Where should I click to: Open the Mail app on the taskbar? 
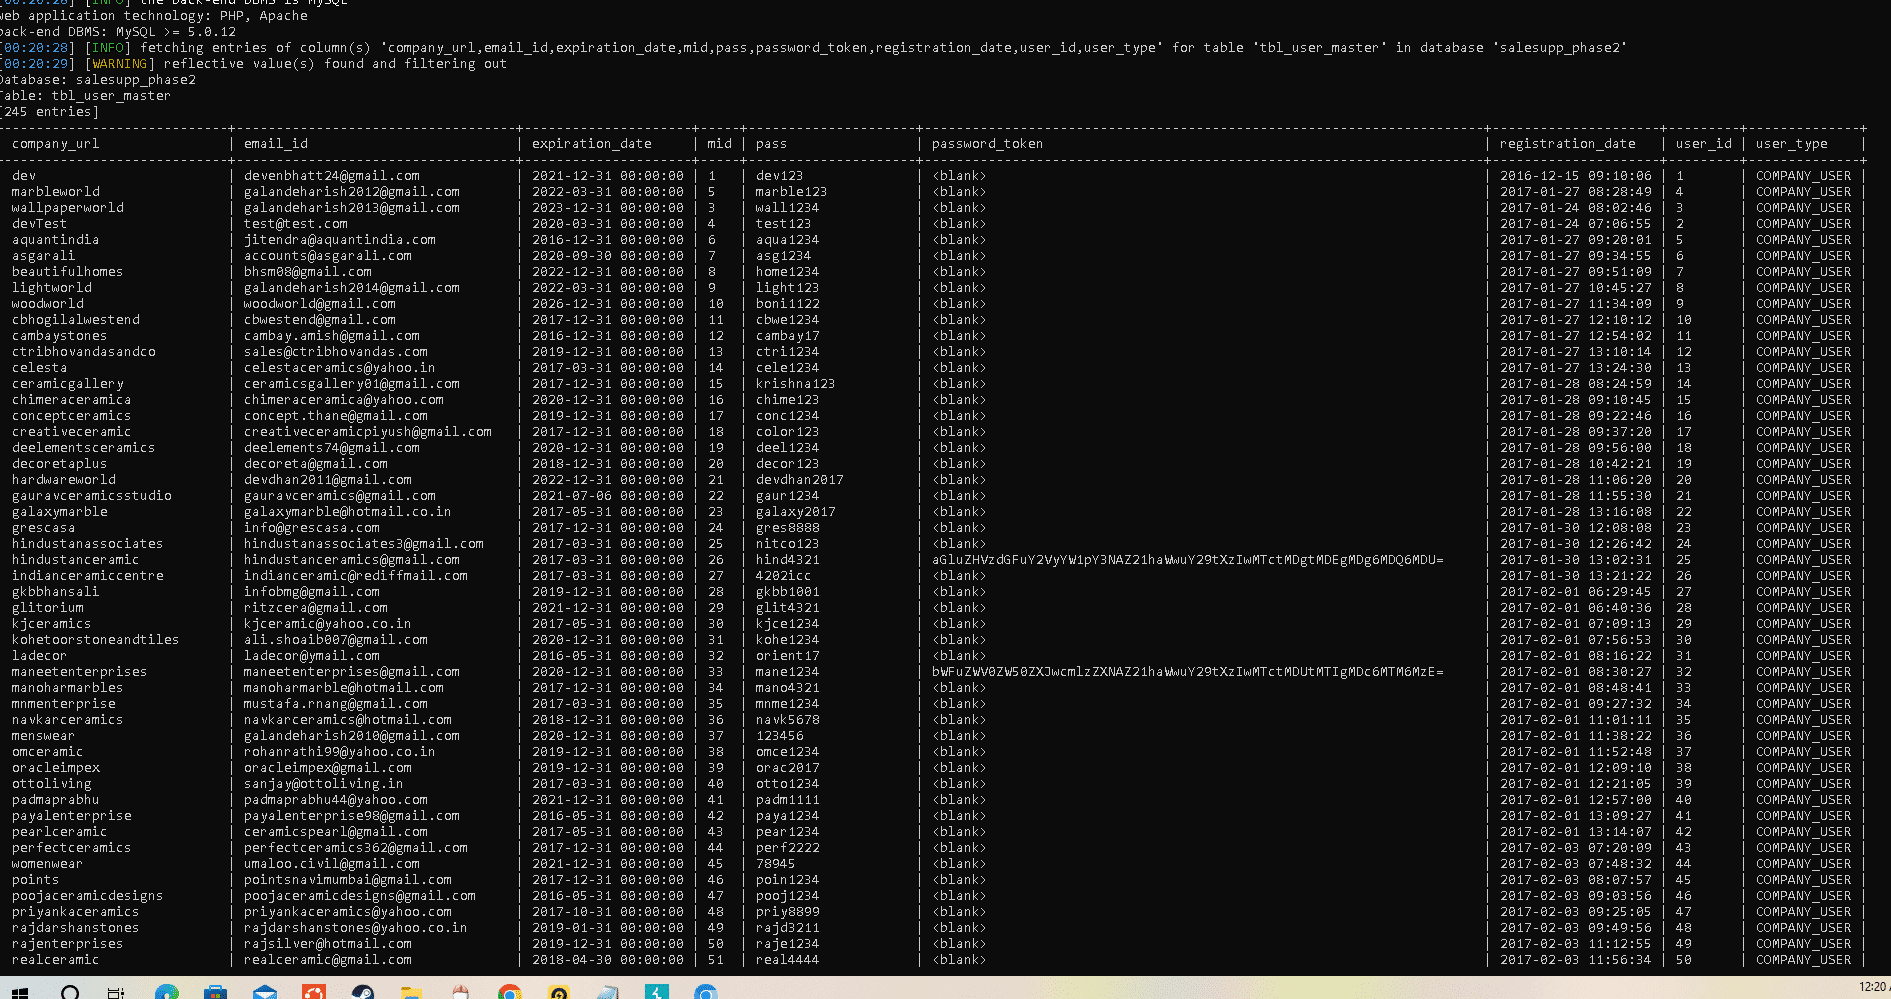pyautogui.click(x=265, y=991)
